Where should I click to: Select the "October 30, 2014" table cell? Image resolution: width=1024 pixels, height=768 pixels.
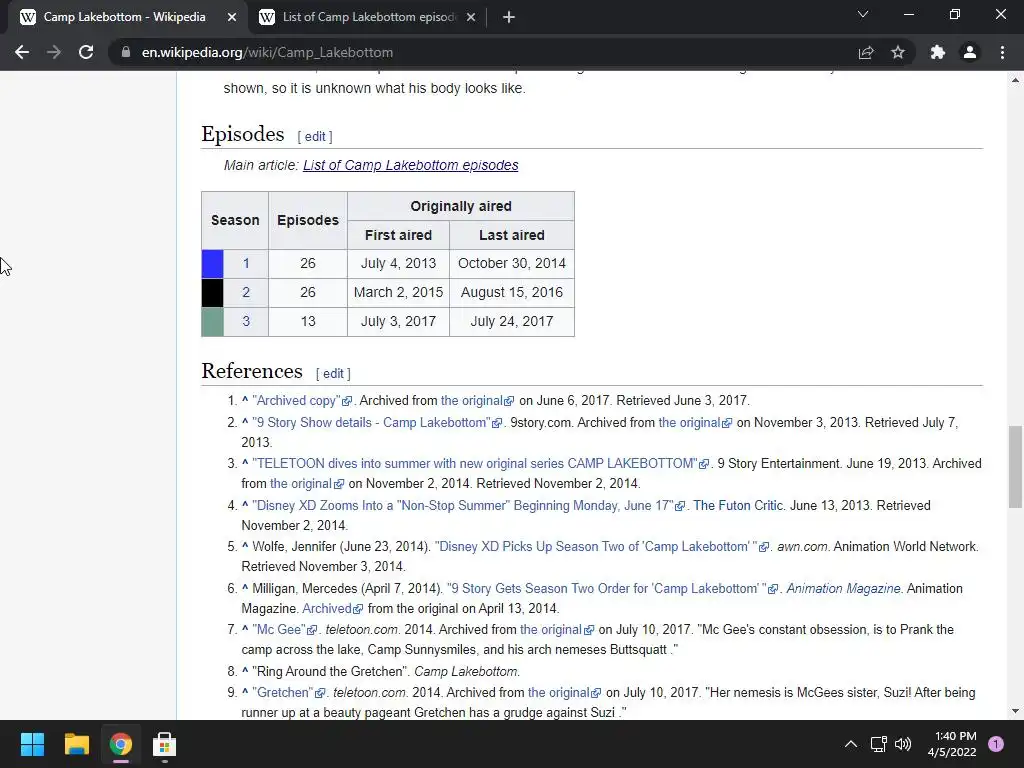pyautogui.click(x=512, y=263)
